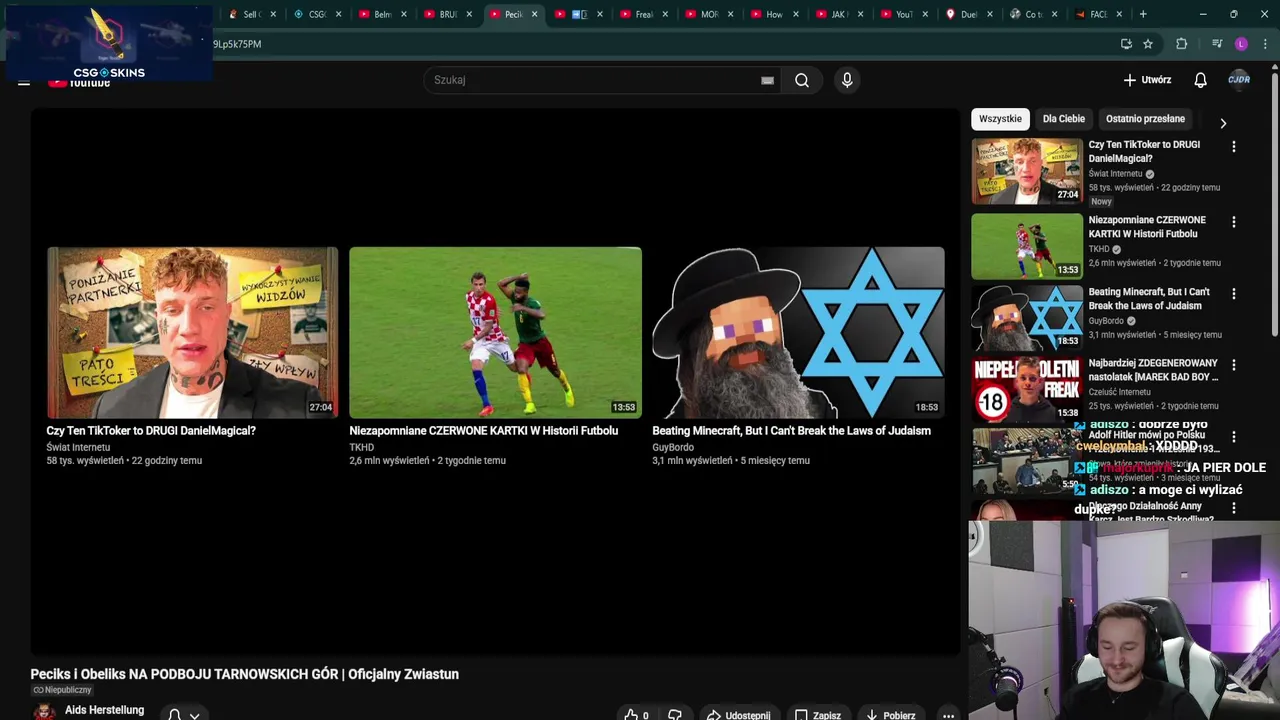The height and width of the screenshot is (720, 1280).
Task: Open the media control icon in Chrome toolbar
Action: (1216, 44)
